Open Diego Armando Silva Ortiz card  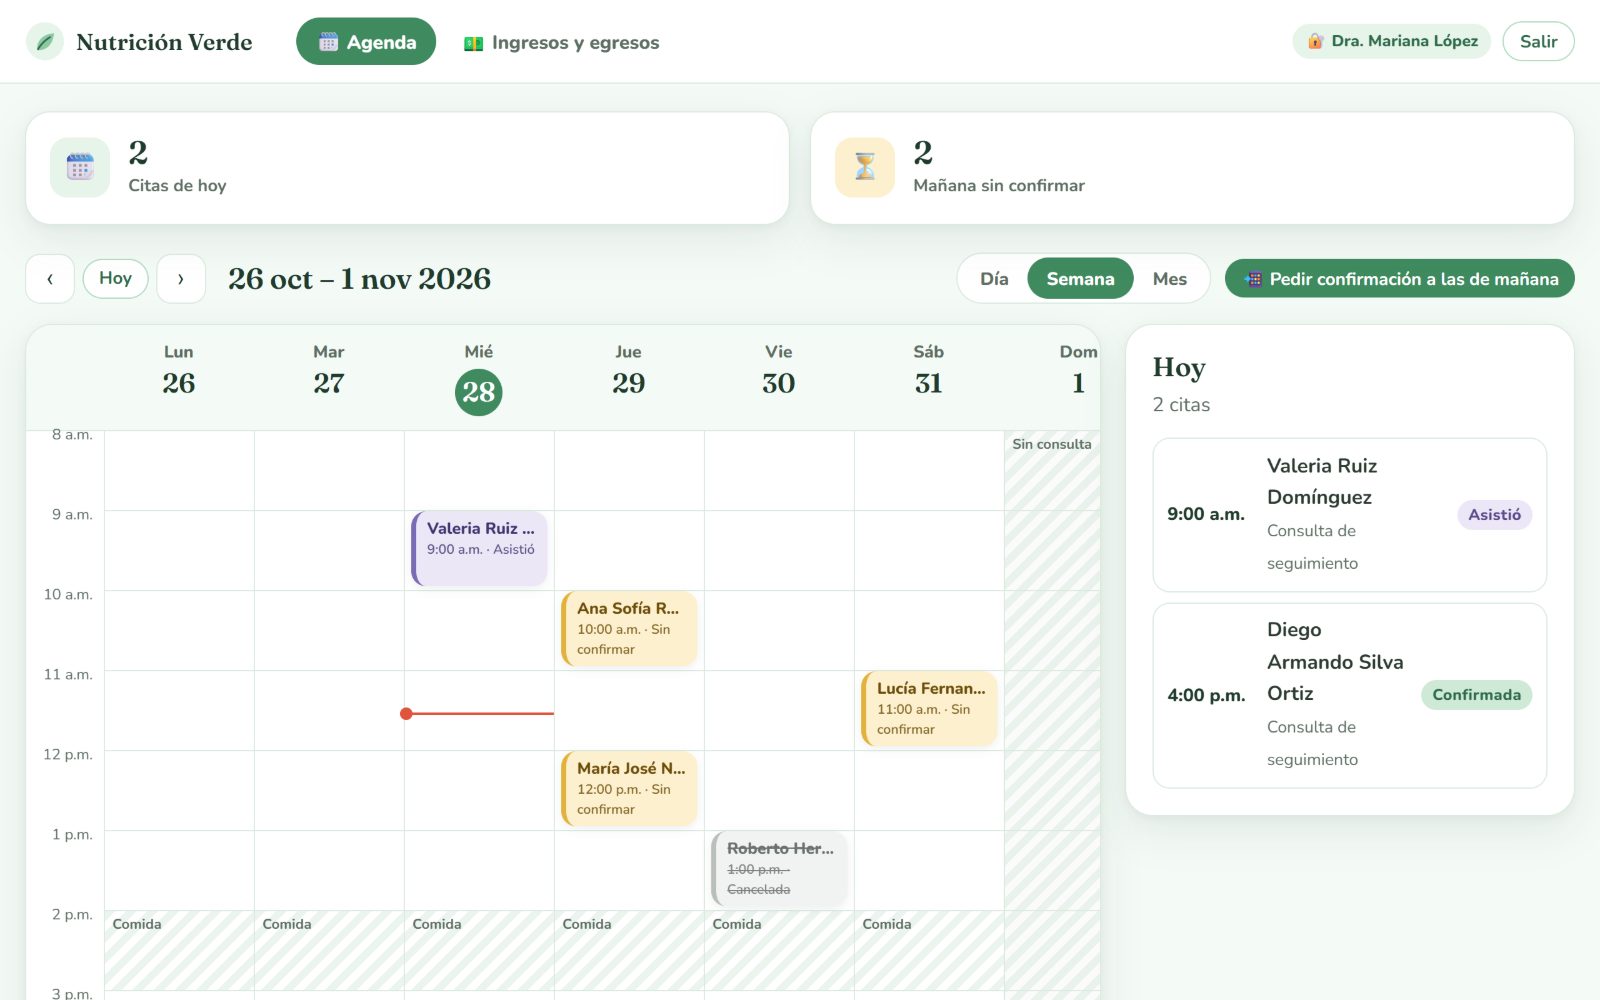click(1349, 695)
